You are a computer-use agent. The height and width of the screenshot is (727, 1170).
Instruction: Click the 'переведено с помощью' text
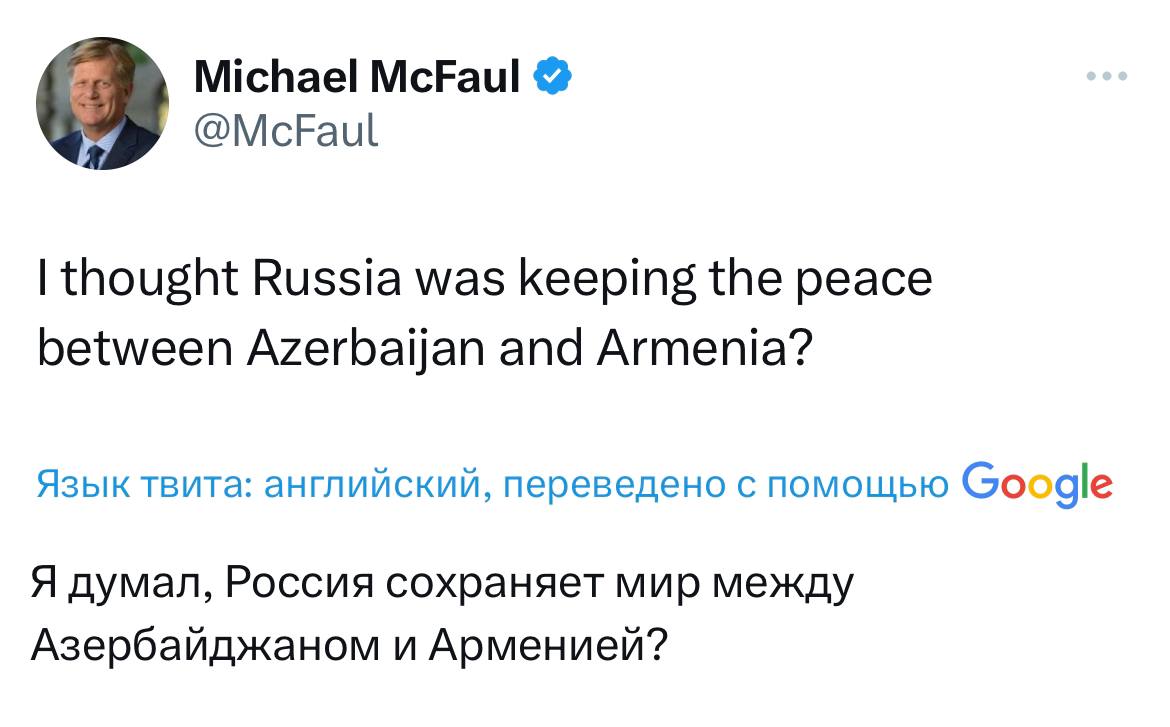[x=726, y=484]
